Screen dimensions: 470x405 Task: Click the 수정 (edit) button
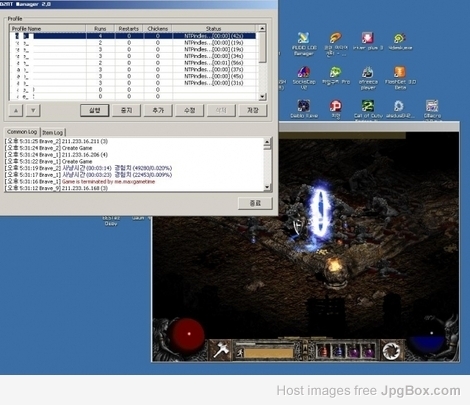pos(190,110)
